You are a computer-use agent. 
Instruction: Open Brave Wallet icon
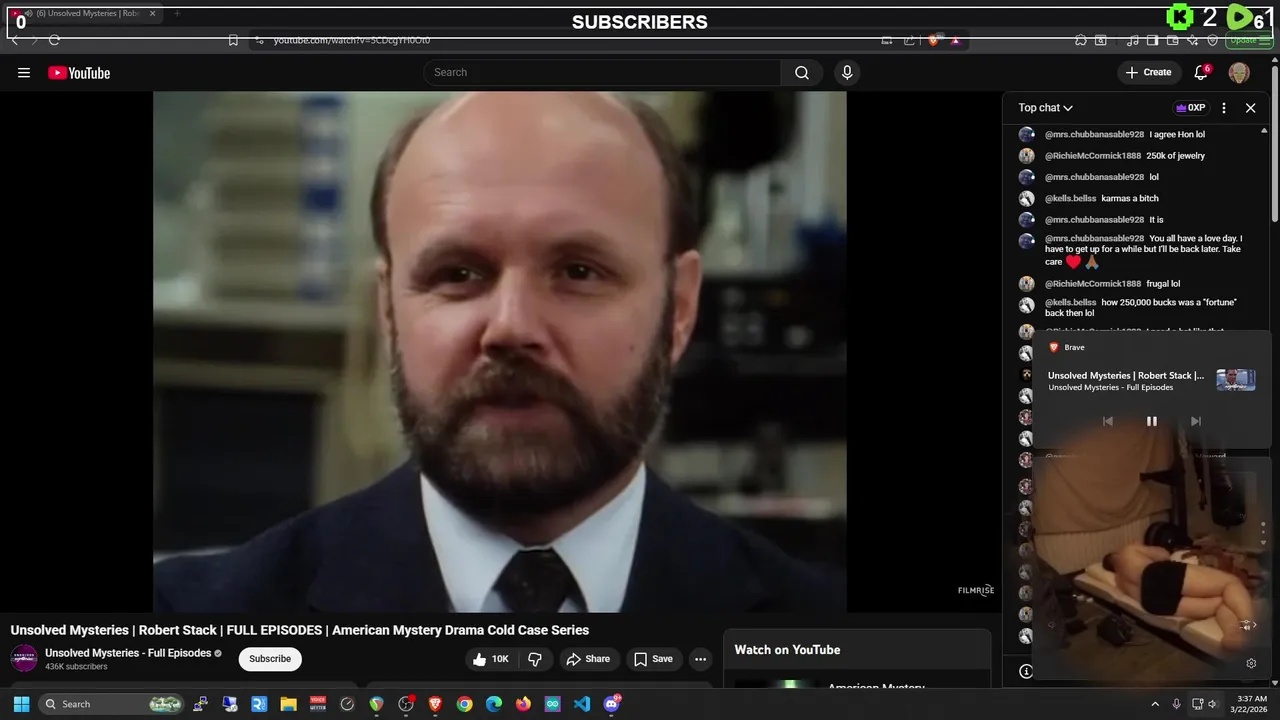click(1173, 40)
